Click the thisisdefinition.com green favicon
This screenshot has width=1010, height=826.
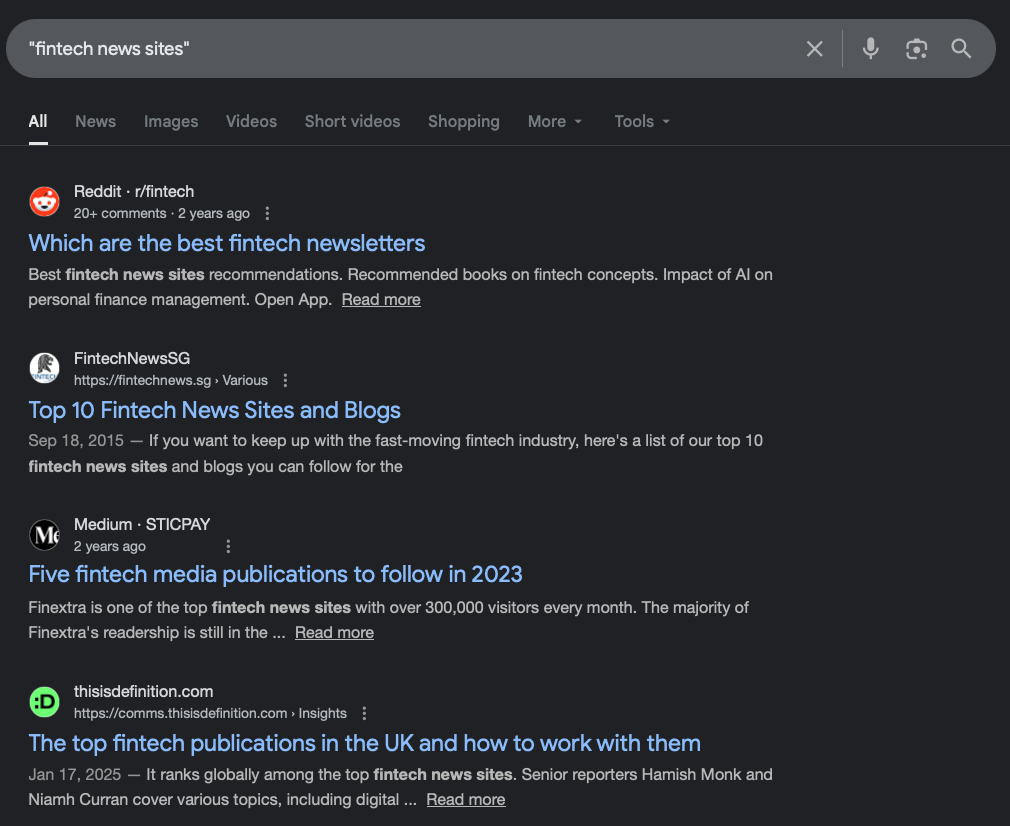point(44,702)
